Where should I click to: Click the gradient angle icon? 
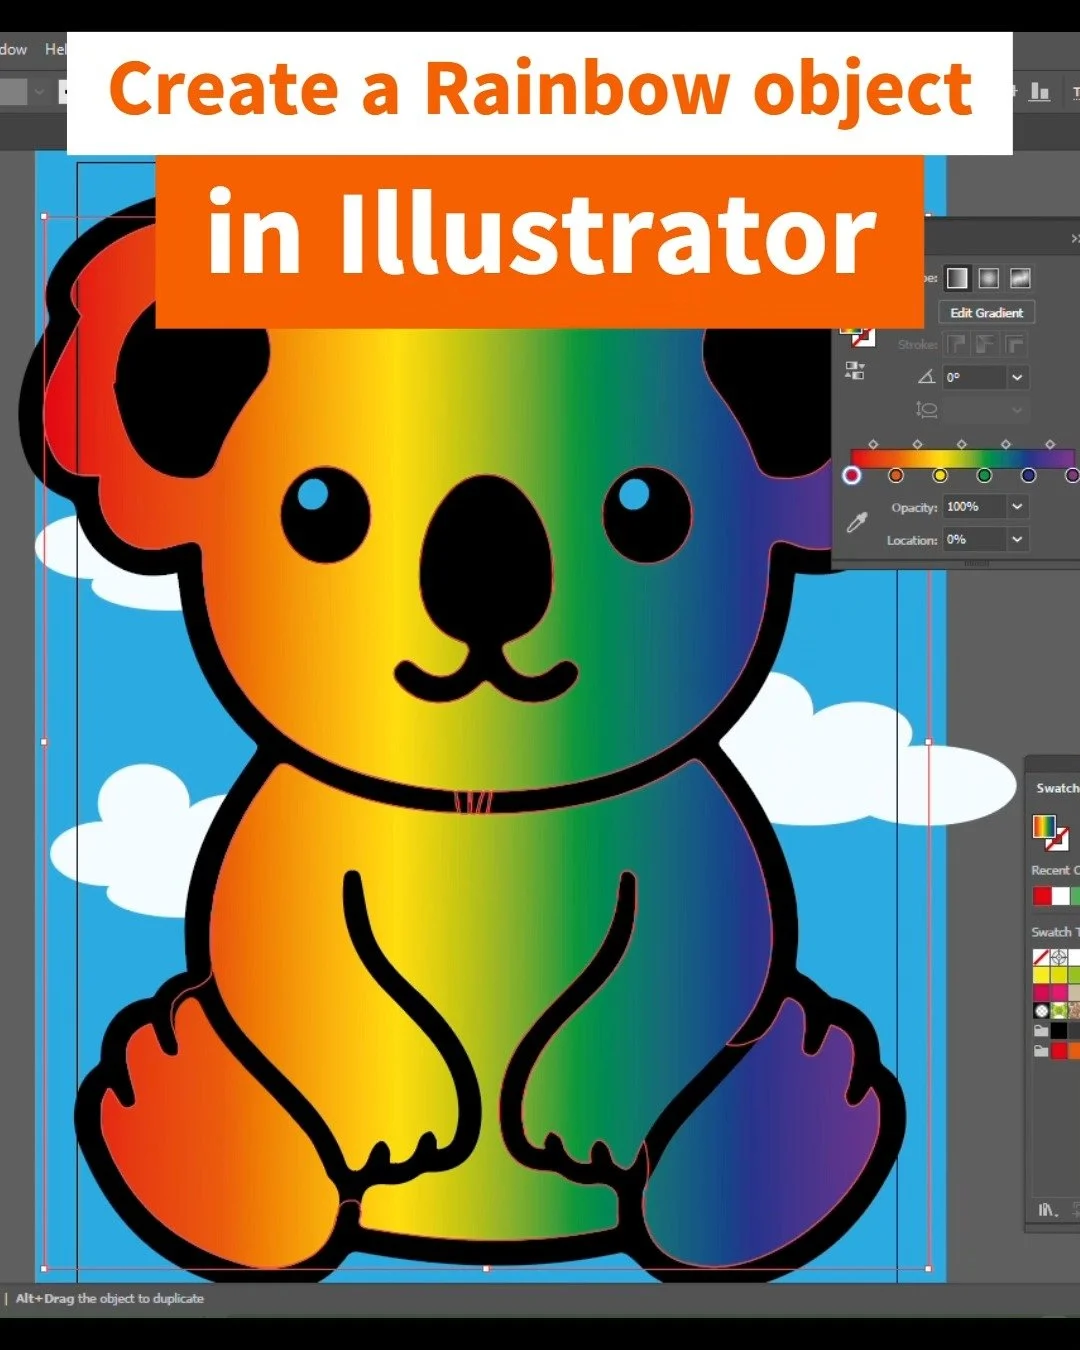[x=926, y=377]
